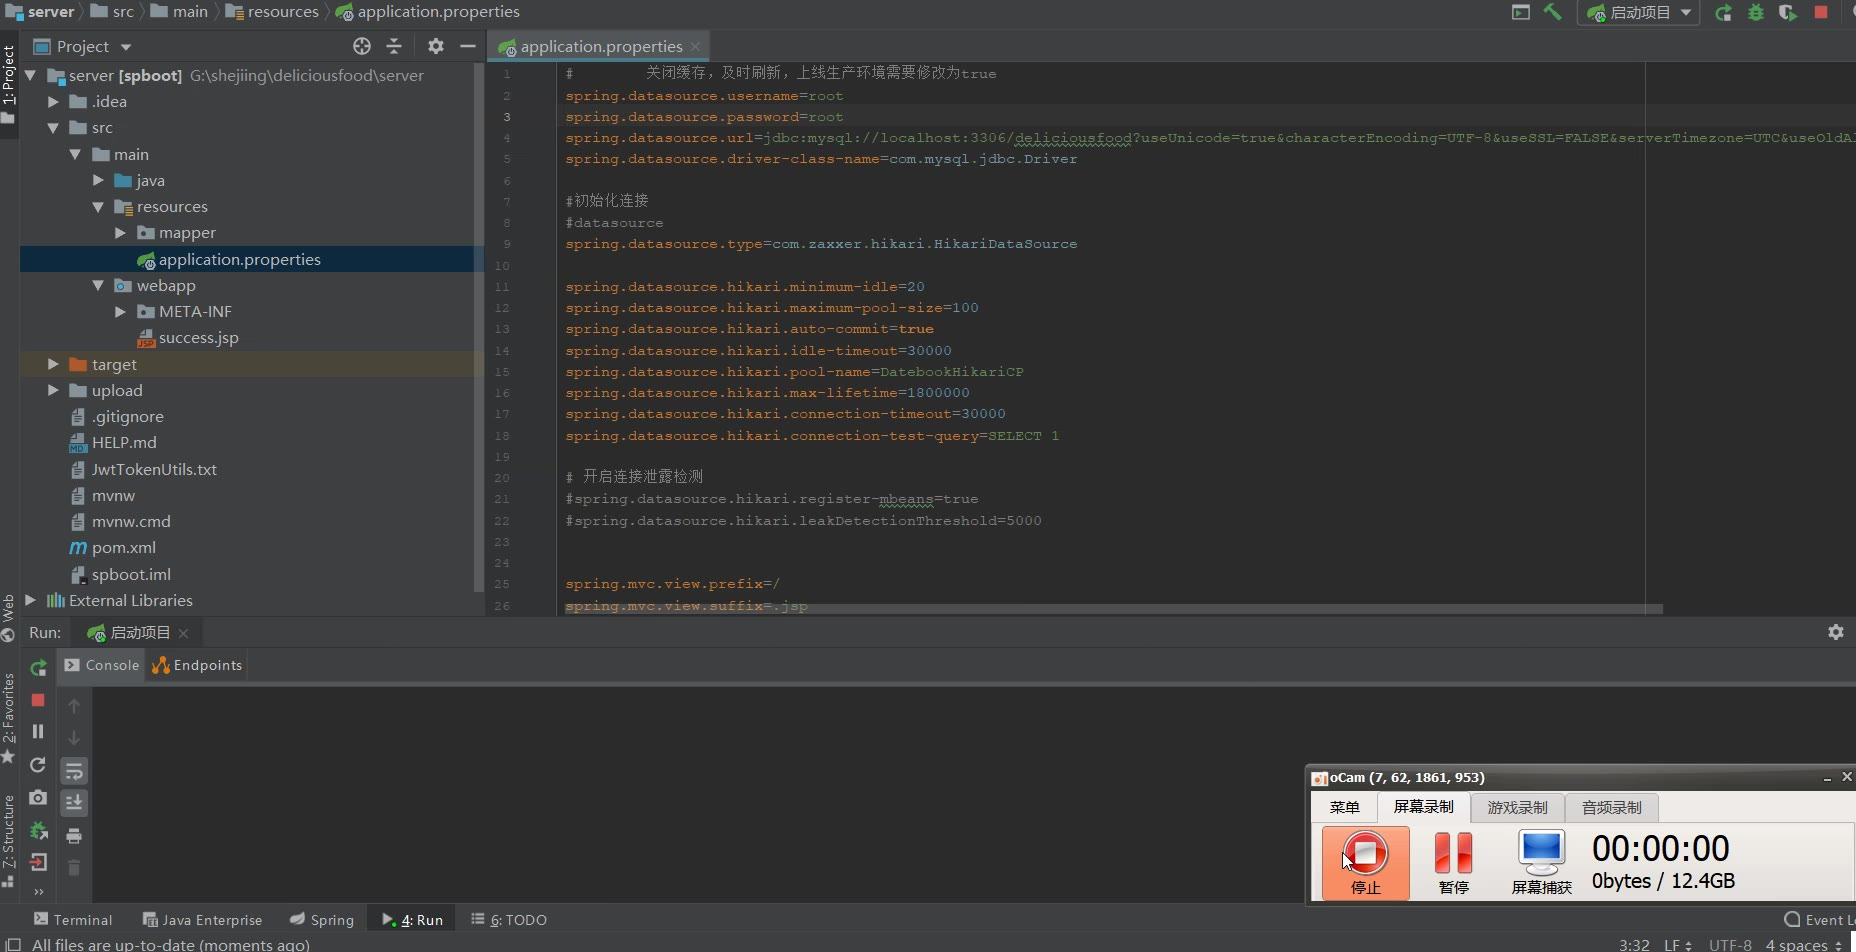Collapse the webapp folder

click(x=98, y=286)
